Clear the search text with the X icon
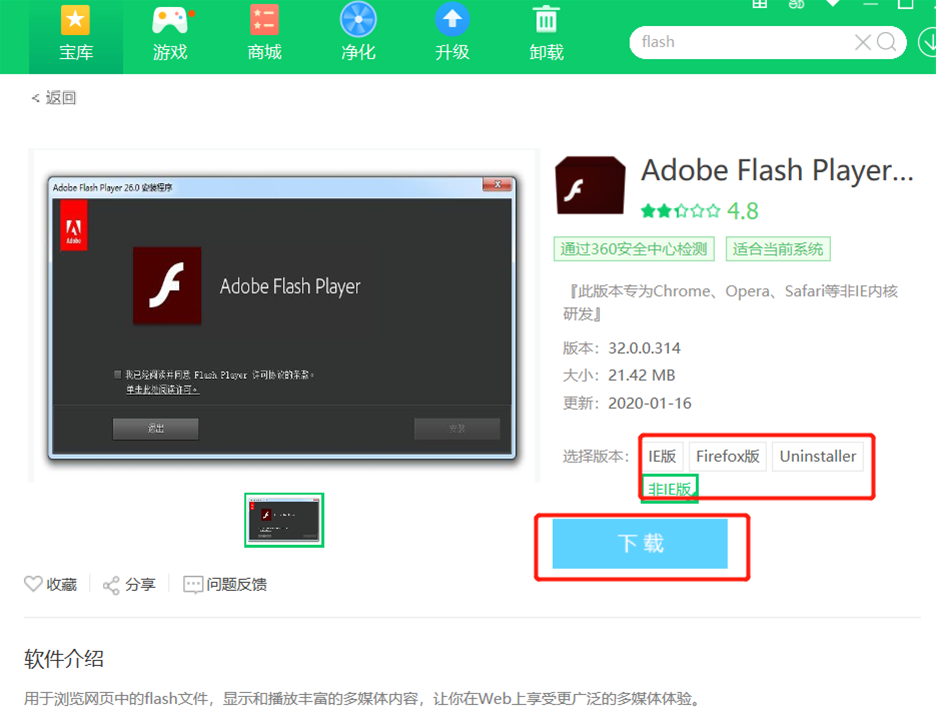 tap(863, 42)
